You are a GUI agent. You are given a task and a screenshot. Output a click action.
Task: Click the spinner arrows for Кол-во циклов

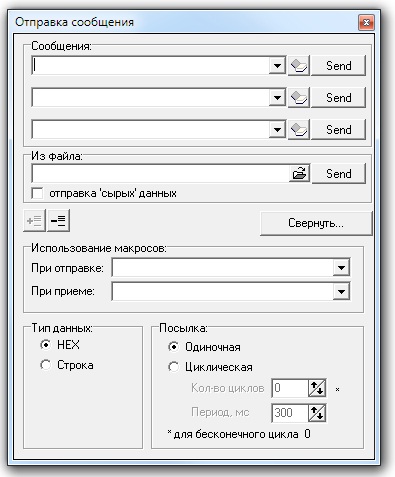click(317, 388)
